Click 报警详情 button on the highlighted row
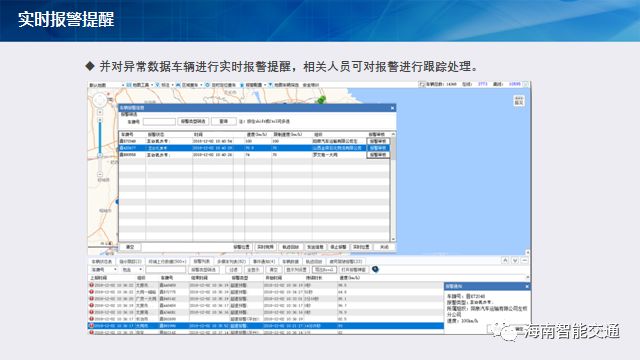Viewport: 640px width, 360px height. click(378, 148)
